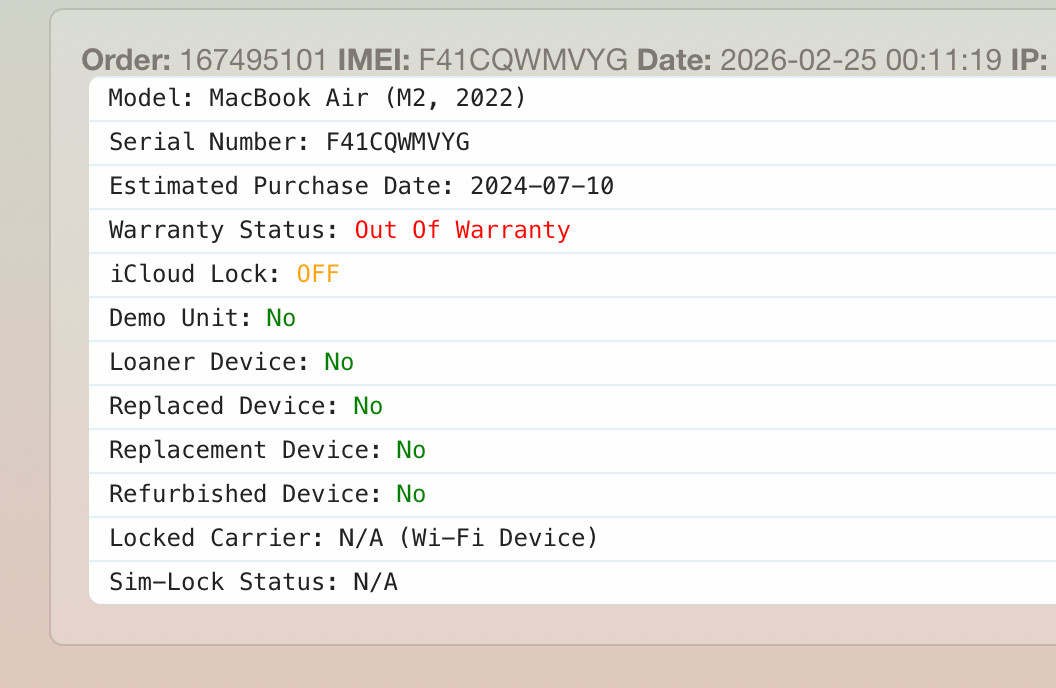1056x688 pixels.
Task: Click the Order: label in header
Action: click(x=126, y=60)
